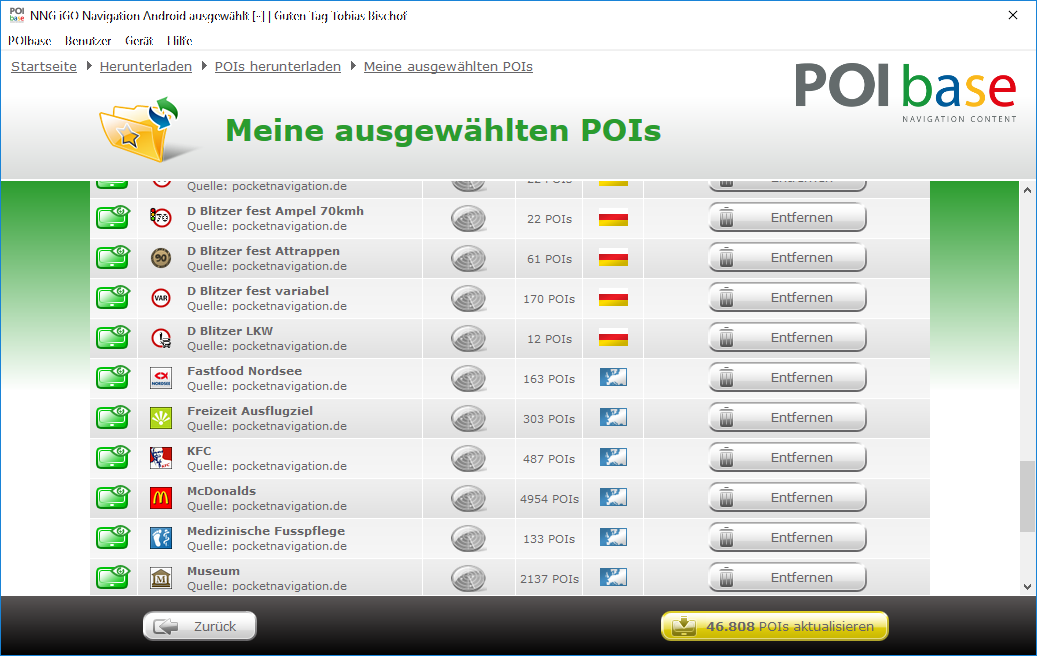The height and width of the screenshot is (656, 1037).
Task: Click Entfernen for D Blitzer fest Attrappen
Action: [787, 258]
